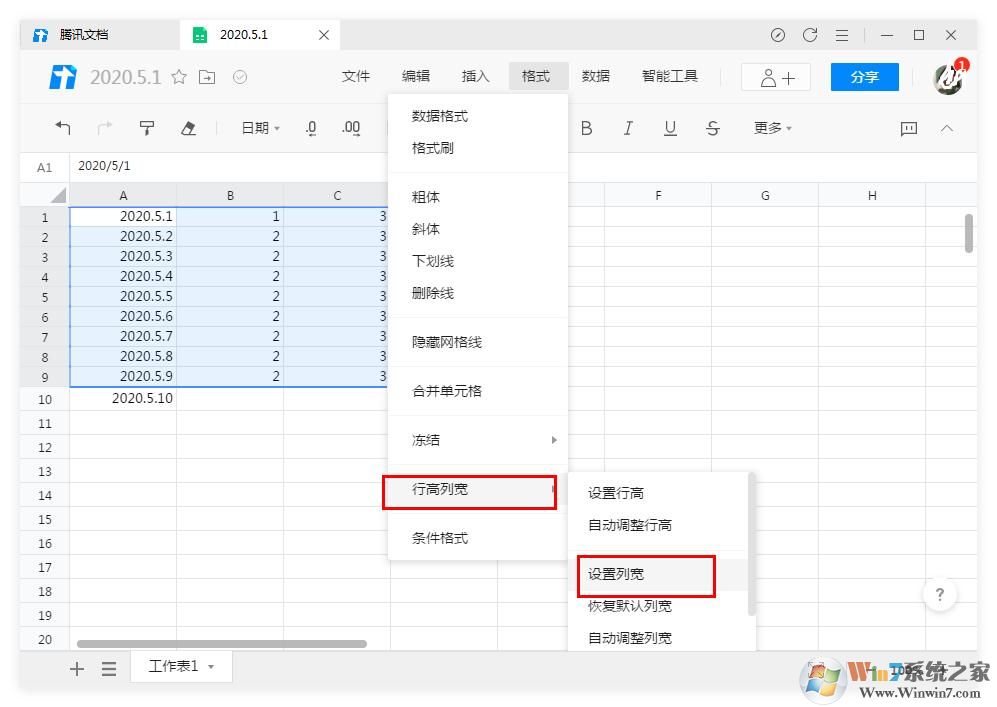The width and height of the screenshot is (997, 707).
Task: Open the 更多 formatting dropdown
Action: click(x=771, y=128)
